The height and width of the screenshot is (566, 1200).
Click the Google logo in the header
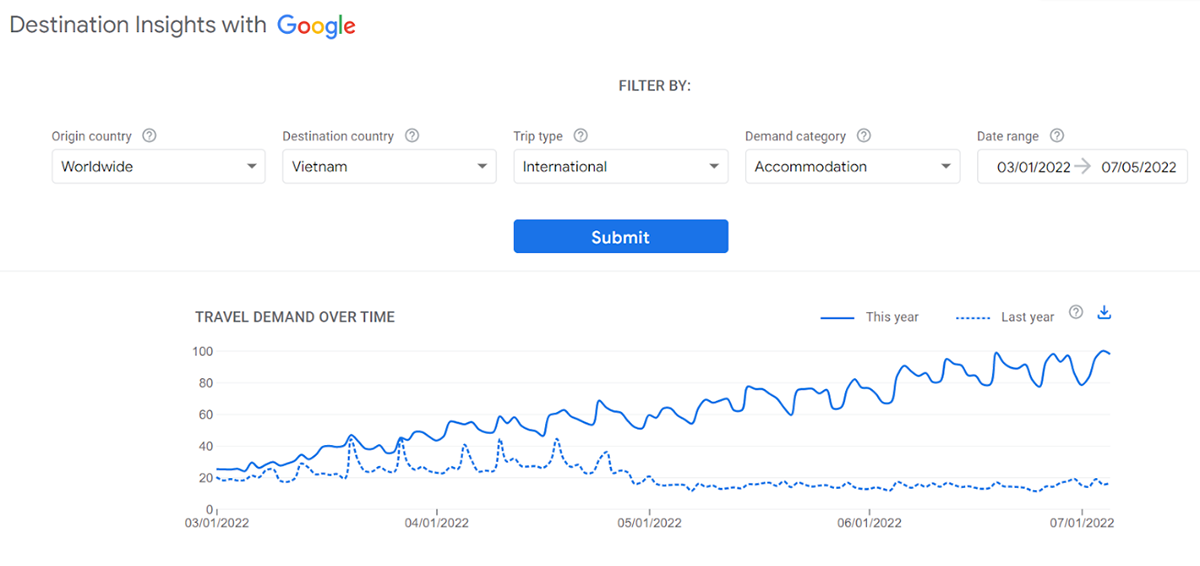pos(316,27)
